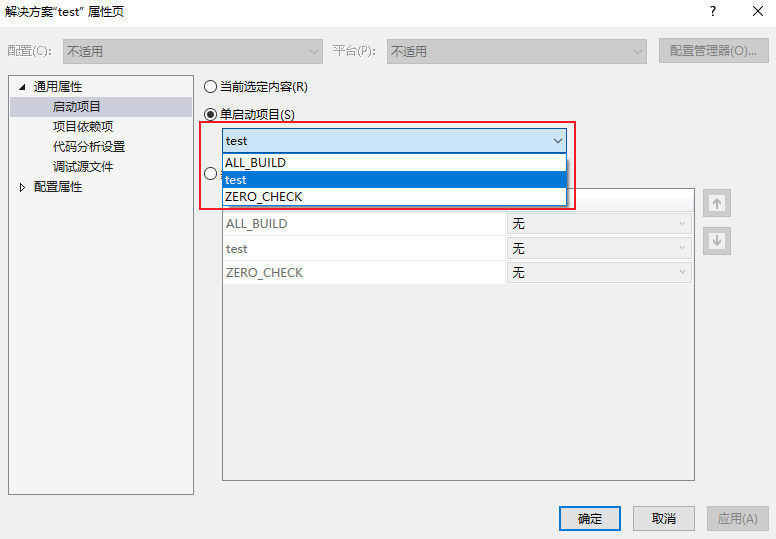Select 调试源文件 in the tree
The width and height of the screenshot is (776, 539).
(x=83, y=167)
